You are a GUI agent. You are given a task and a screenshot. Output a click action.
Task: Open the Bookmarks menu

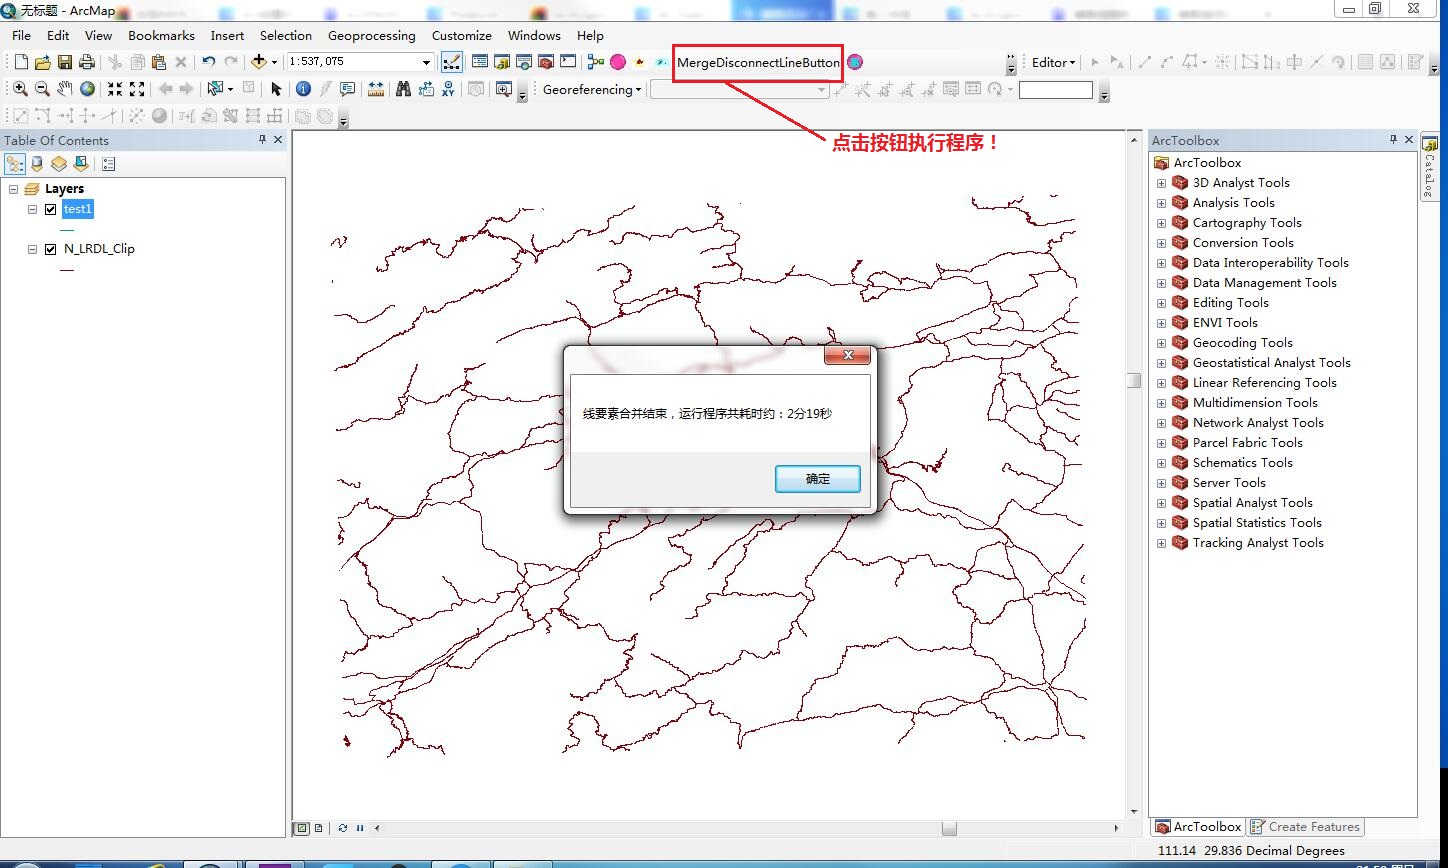(x=161, y=35)
